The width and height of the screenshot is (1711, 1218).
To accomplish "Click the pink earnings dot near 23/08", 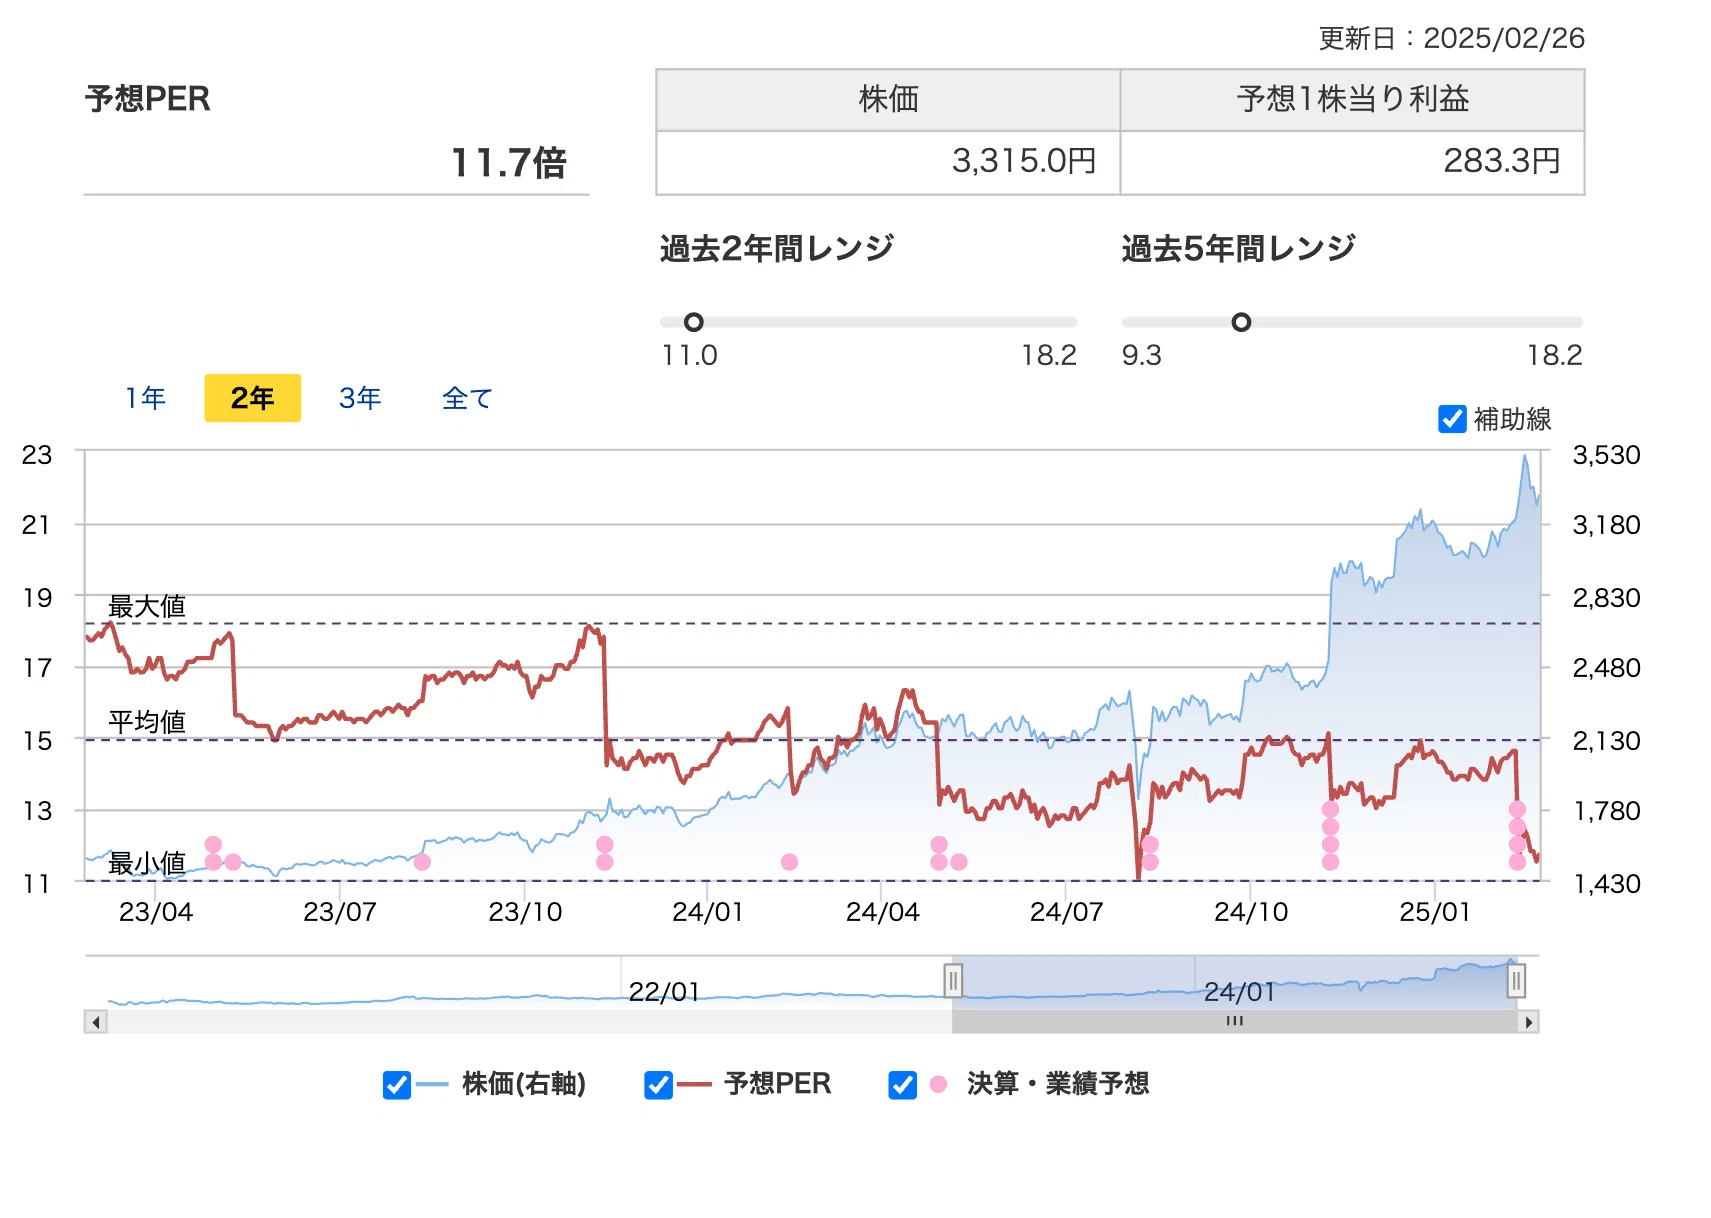I will (422, 862).
